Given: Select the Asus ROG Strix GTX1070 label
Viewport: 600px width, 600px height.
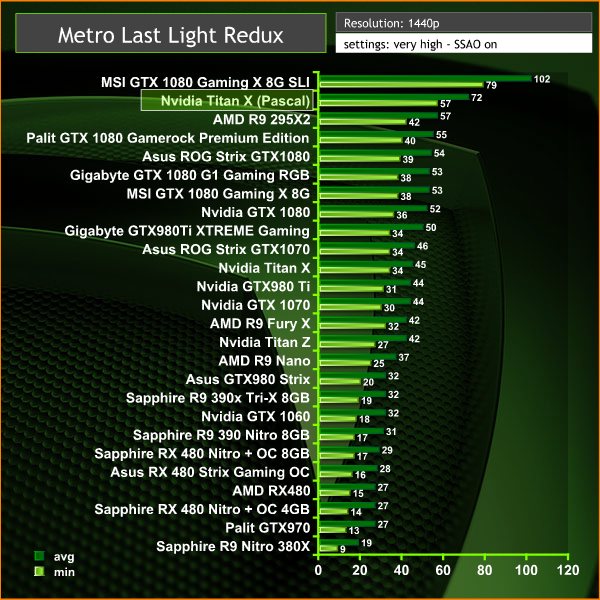Looking at the screenshot, I should tap(226, 249).
